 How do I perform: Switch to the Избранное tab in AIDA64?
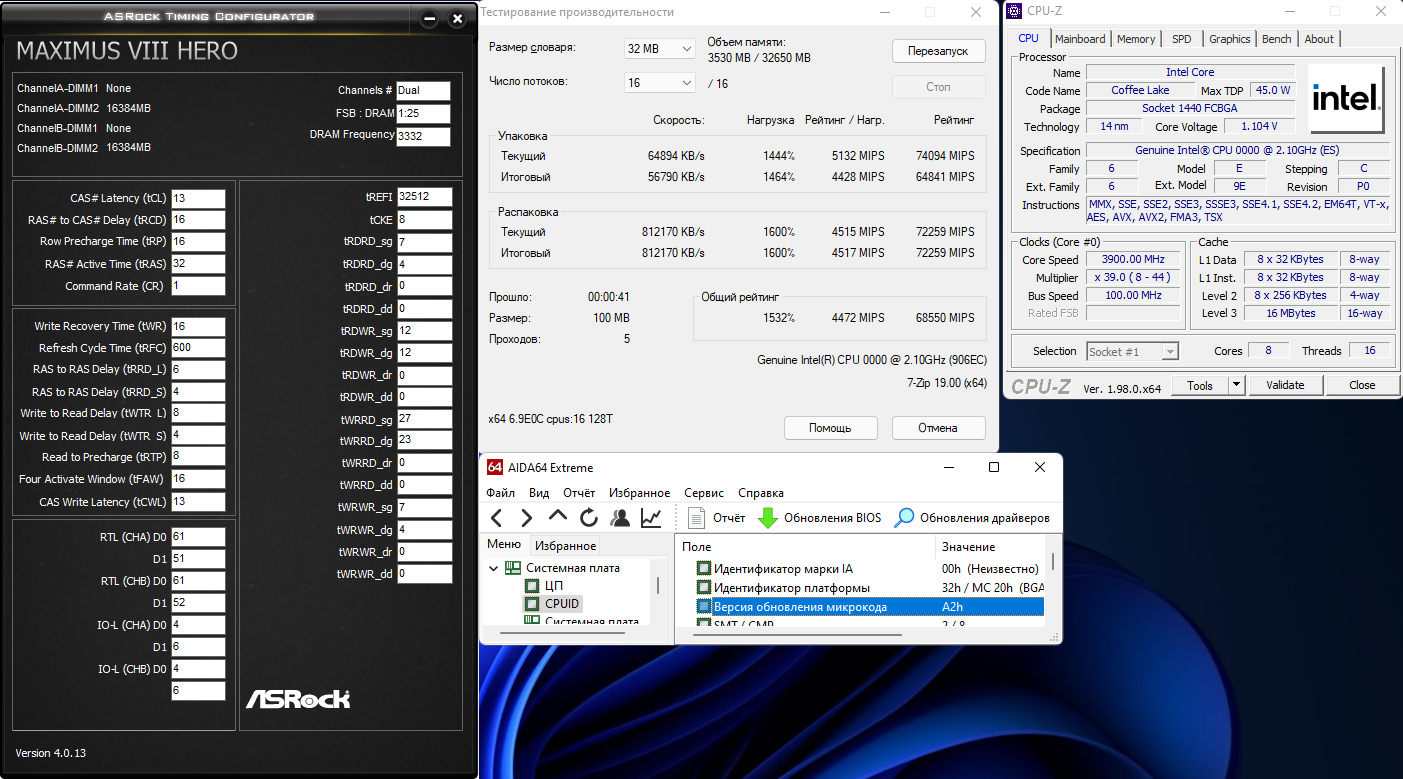pyautogui.click(x=565, y=546)
